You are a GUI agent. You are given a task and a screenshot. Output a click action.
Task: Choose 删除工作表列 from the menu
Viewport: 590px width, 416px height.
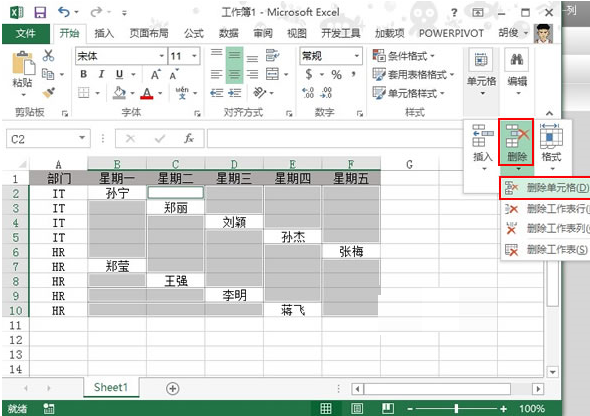(x=545, y=228)
